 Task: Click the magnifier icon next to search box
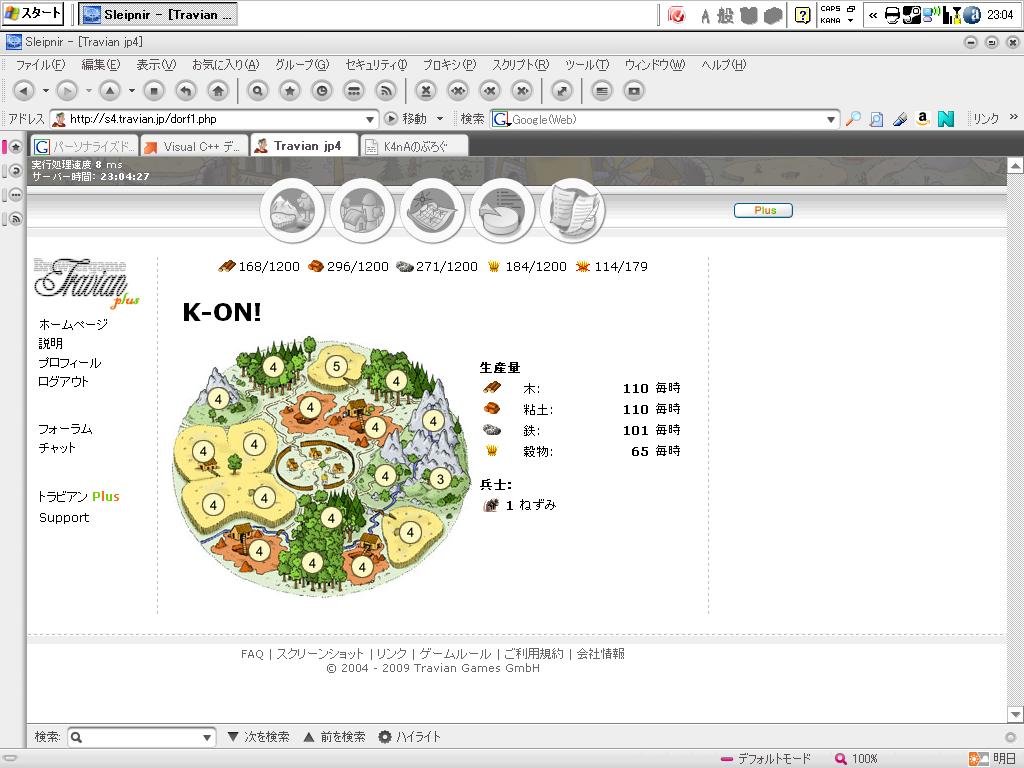coord(853,119)
